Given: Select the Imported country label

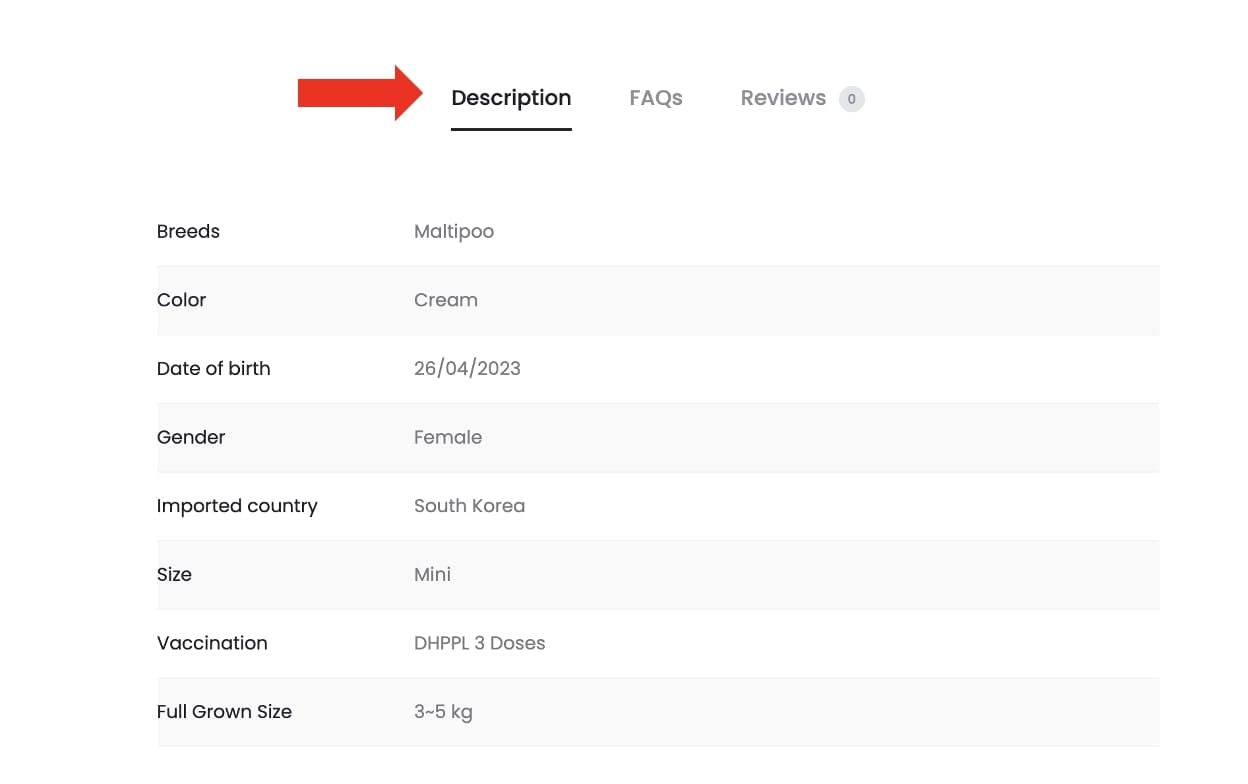Looking at the screenshot, I should click(x=237, y=506).
